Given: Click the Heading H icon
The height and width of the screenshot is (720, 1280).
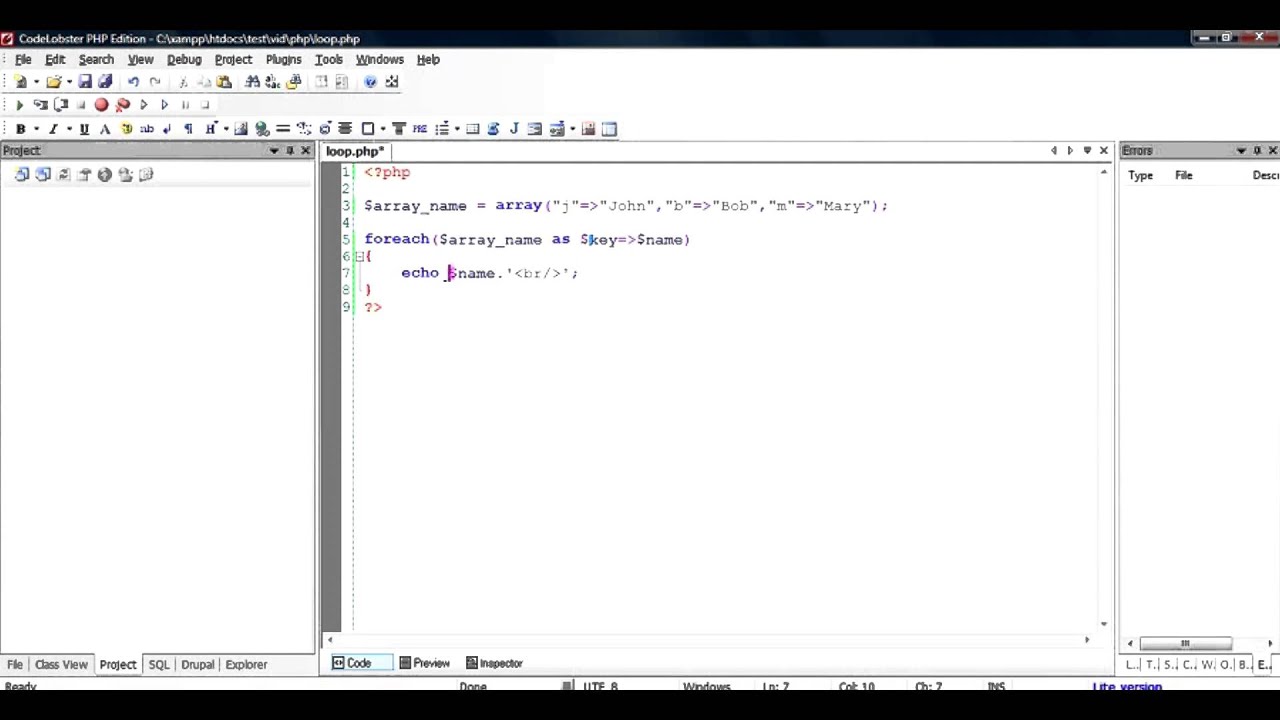Looking at the screenshot, I should click(210, 129).
